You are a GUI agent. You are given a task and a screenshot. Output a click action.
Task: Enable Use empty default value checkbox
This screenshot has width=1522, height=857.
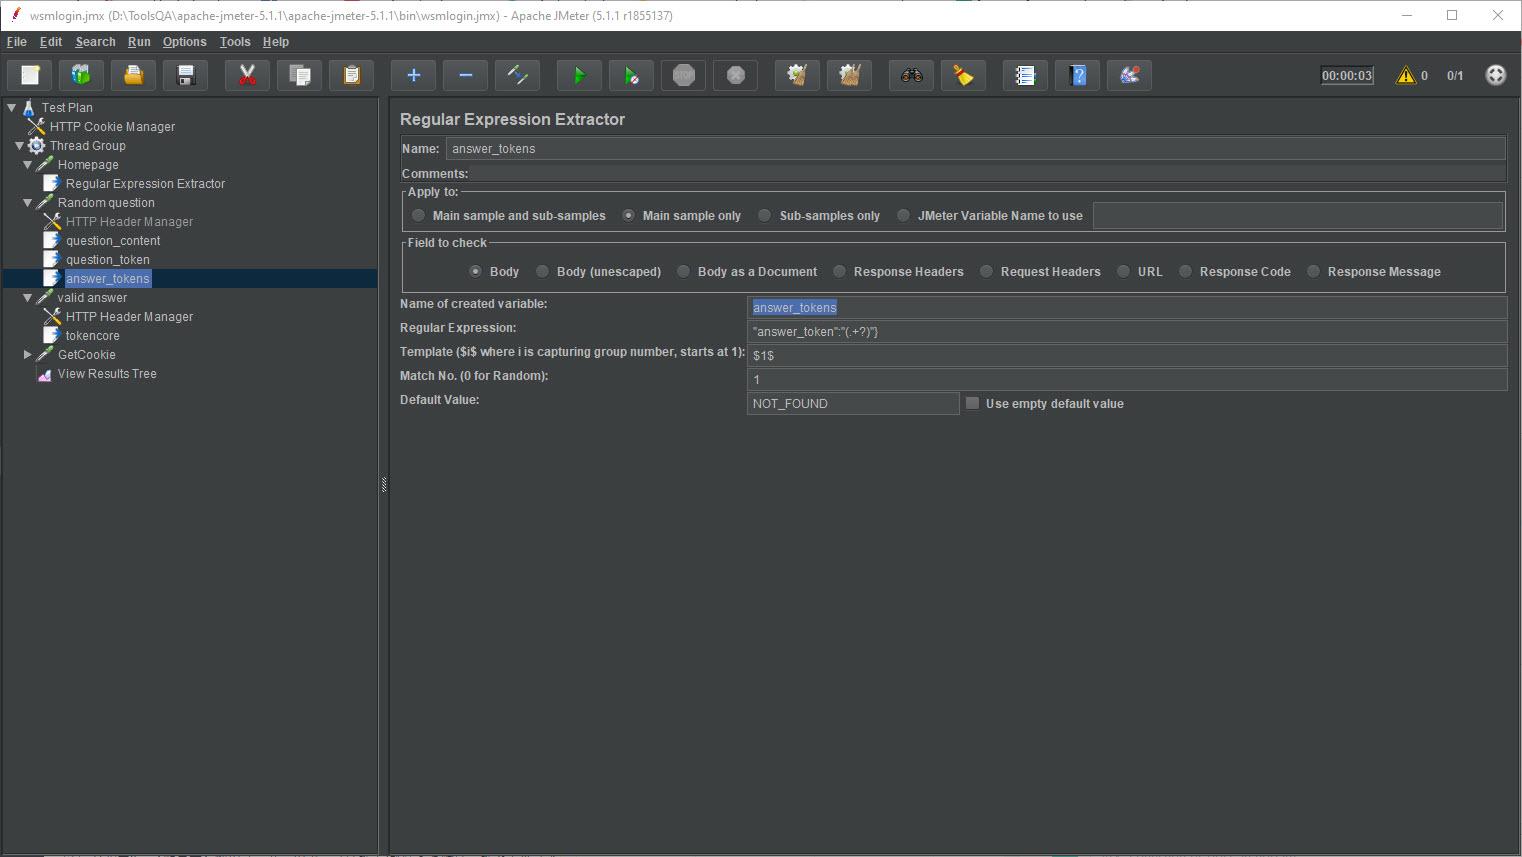[972, 403]
